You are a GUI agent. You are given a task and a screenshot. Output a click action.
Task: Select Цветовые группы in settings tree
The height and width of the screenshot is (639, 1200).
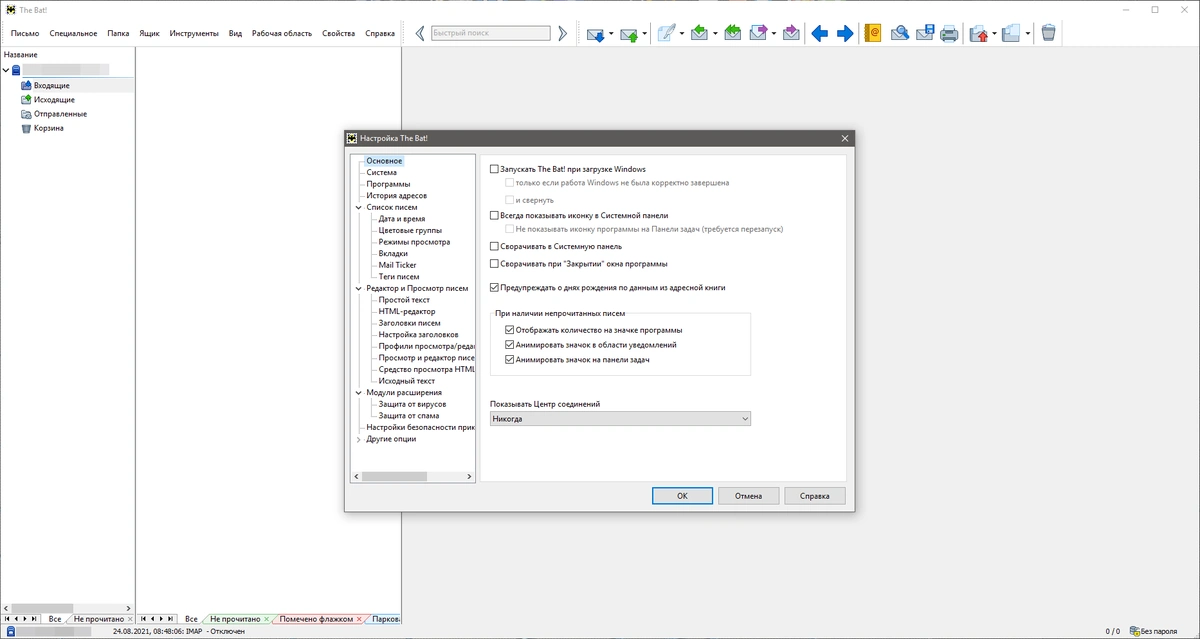(x=410, y=230)
